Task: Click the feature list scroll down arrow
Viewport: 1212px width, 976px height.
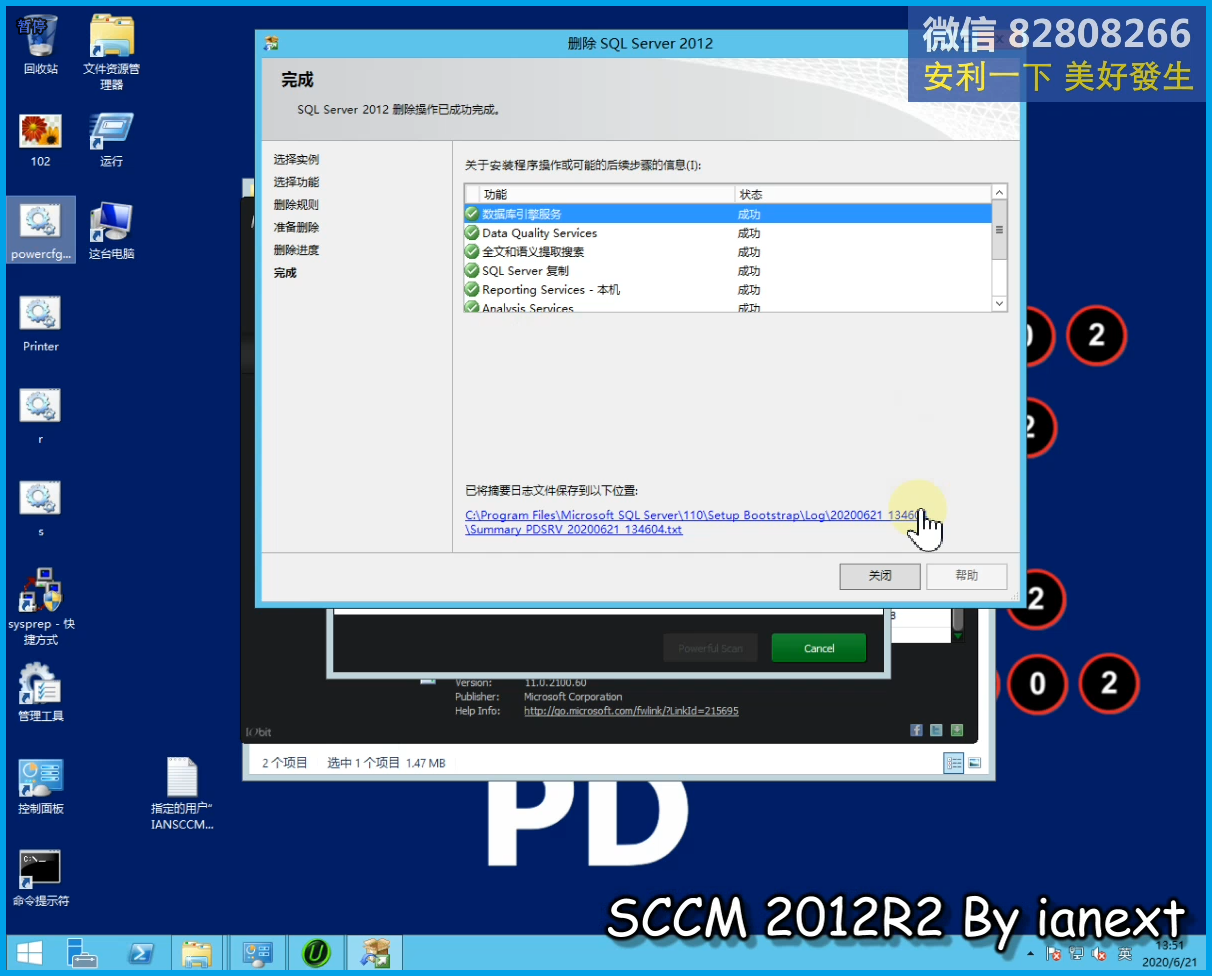Action: 999,303
